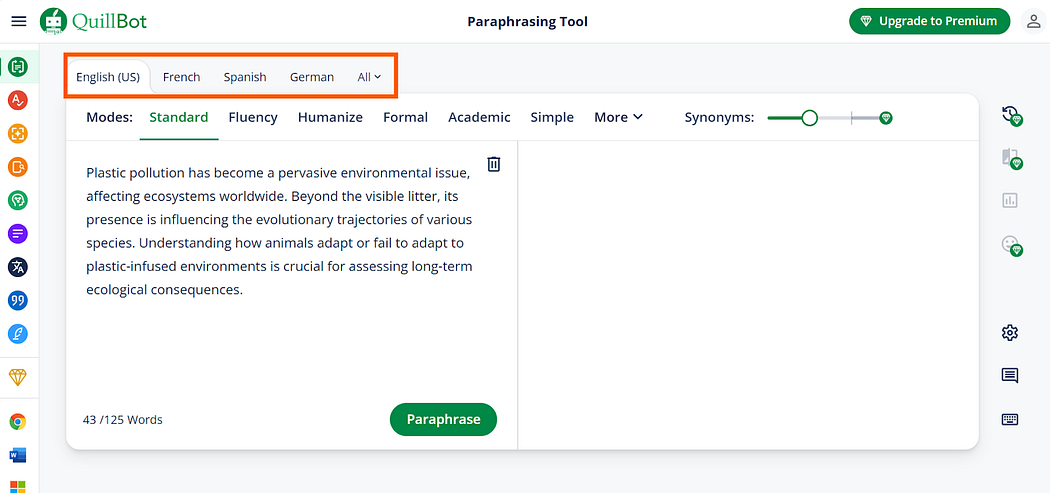Open the Translator sidebar icon
The image size is (1050, 493).
[x=18, y=267]
